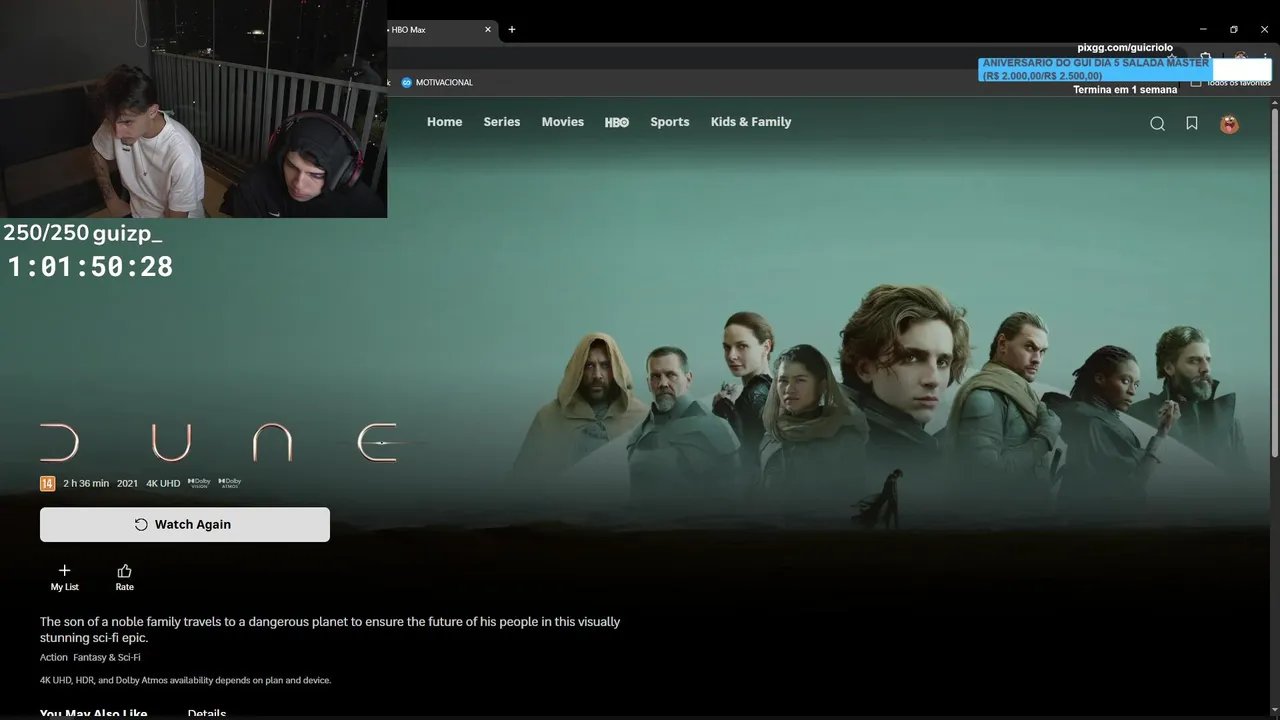
Task: Rate Dune with the thumbs-up icon
Action: 124,577
